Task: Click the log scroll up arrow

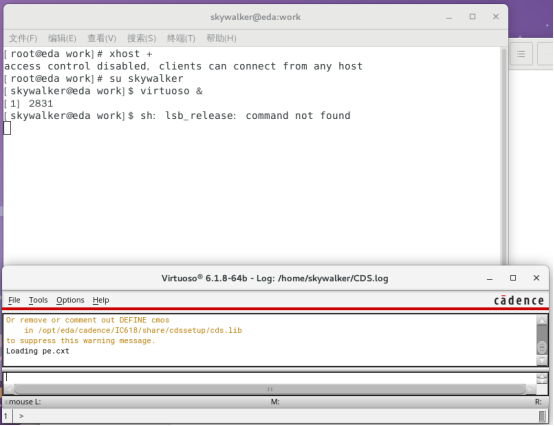Action: pyautogui.click(x=542, y=320)
